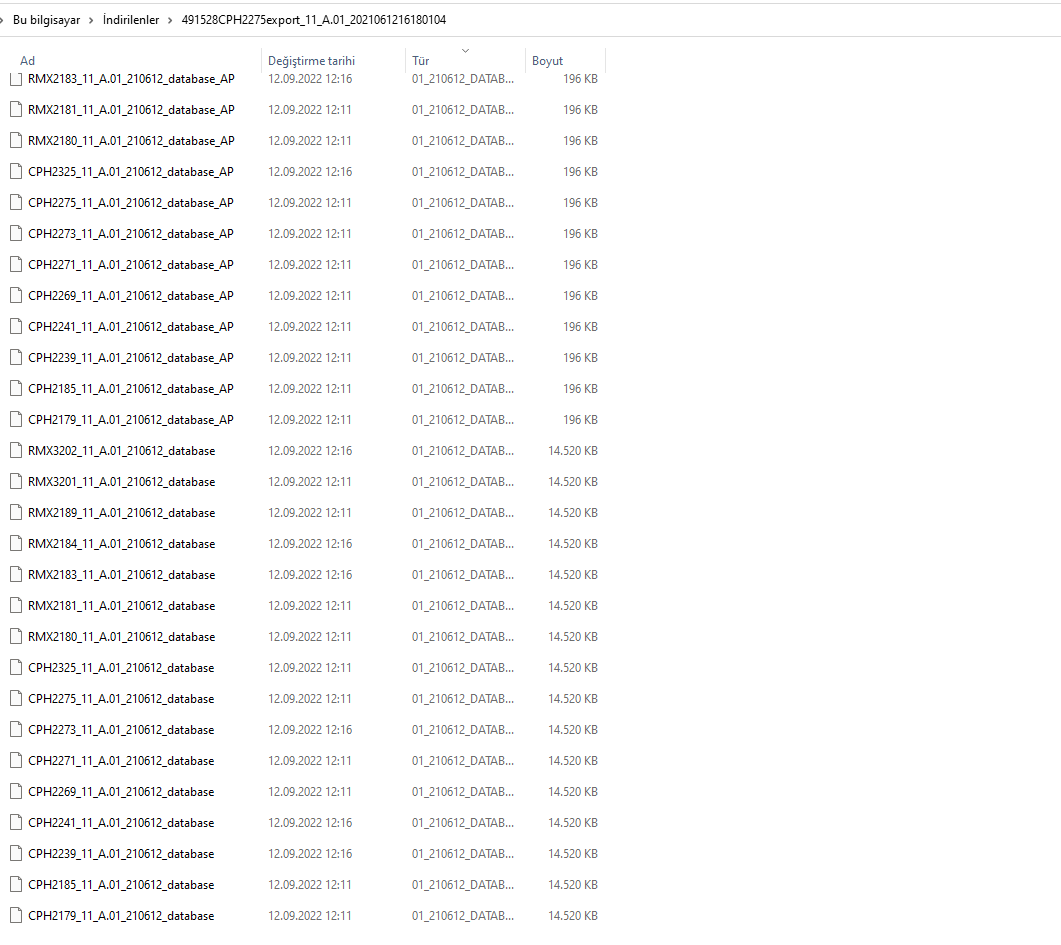Click file icon of RMX2181_11_A.01_210612_database
1061x945 pixels.
pyautogui.click(x=16, y=606)
